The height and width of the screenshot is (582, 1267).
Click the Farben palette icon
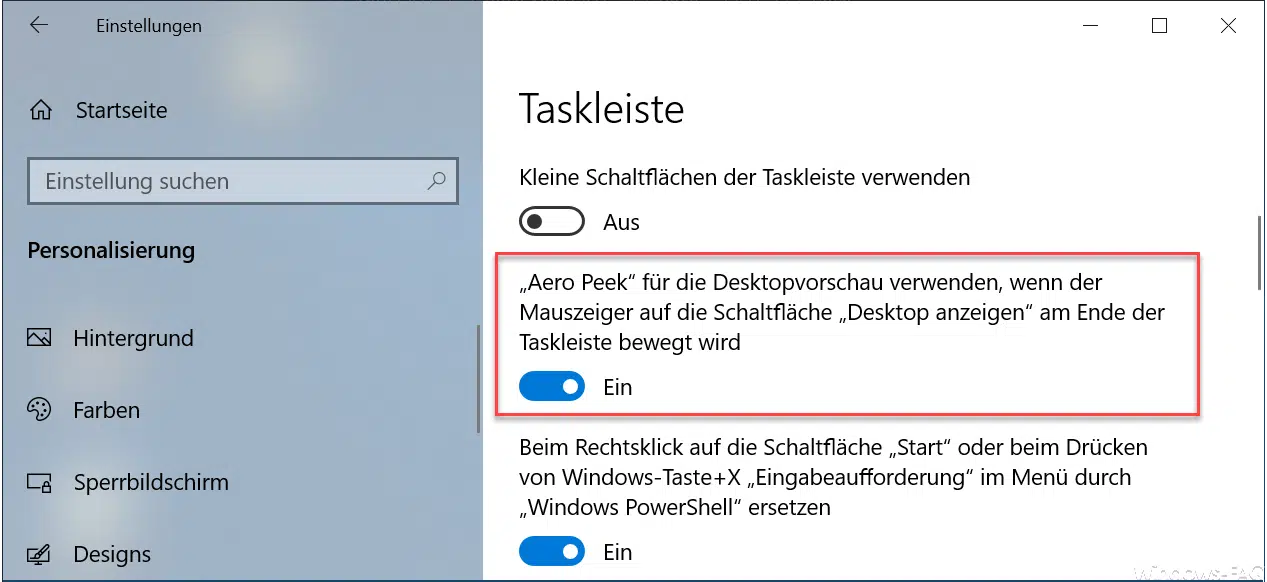(40, 410)
